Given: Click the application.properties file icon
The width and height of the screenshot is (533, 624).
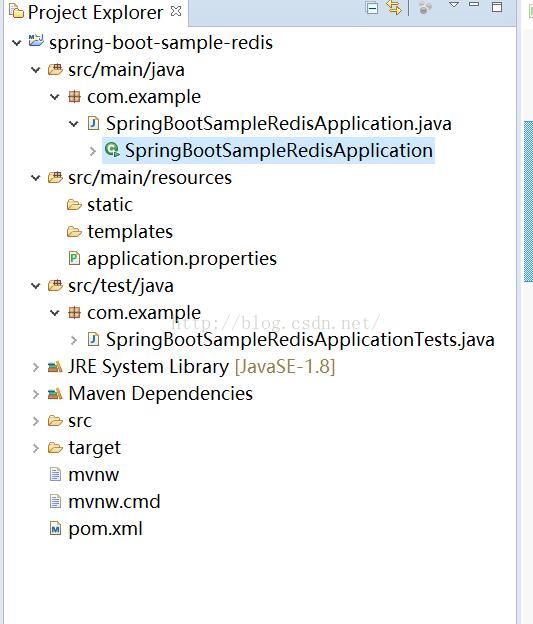Looking at the screenshot, I should point(74,258).
